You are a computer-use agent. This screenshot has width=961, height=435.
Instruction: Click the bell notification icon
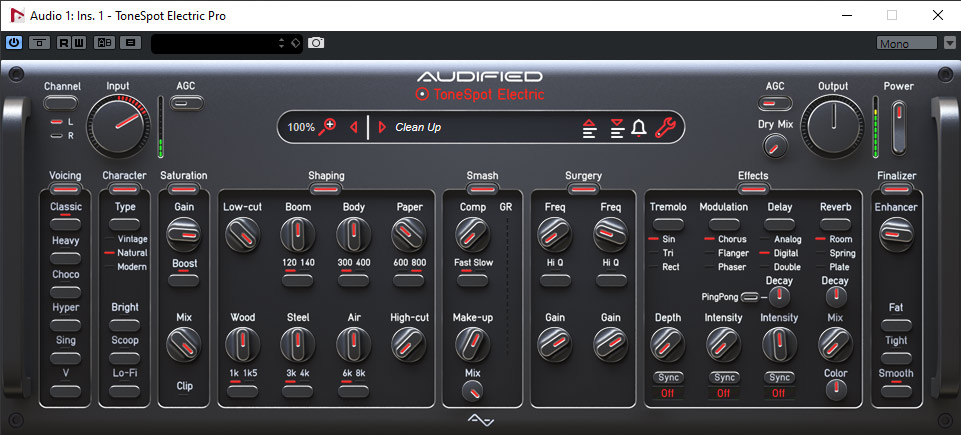[638, 127]
